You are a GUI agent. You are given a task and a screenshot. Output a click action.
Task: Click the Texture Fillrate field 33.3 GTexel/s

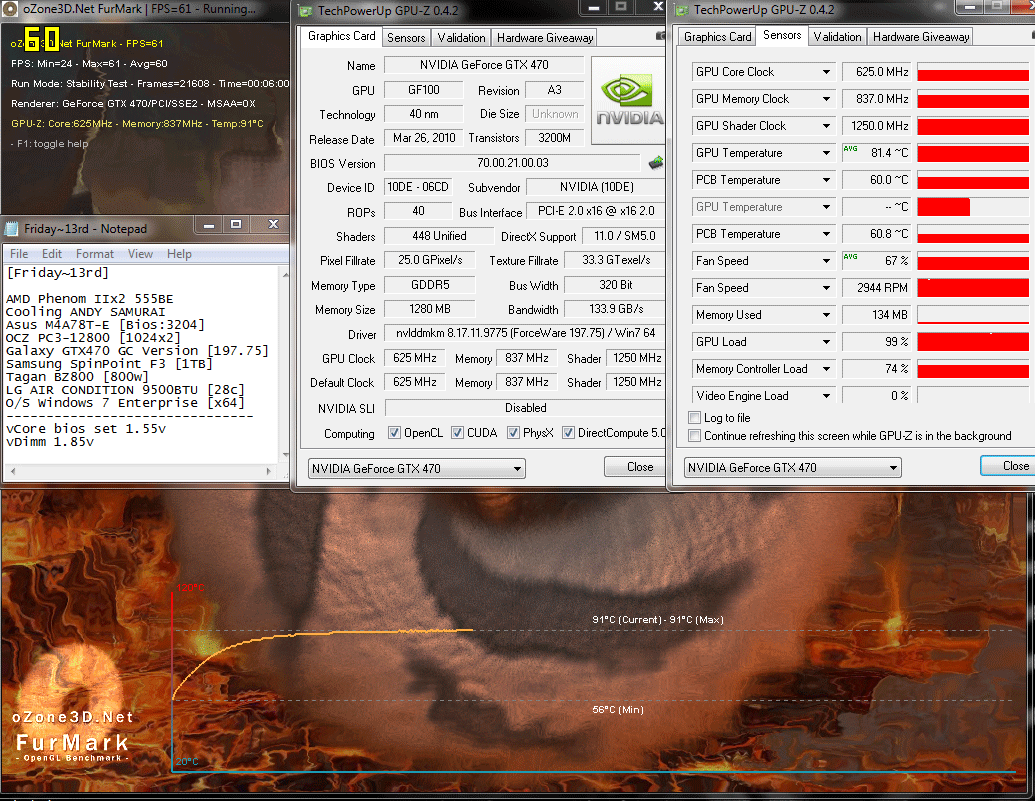click(615, 260)
